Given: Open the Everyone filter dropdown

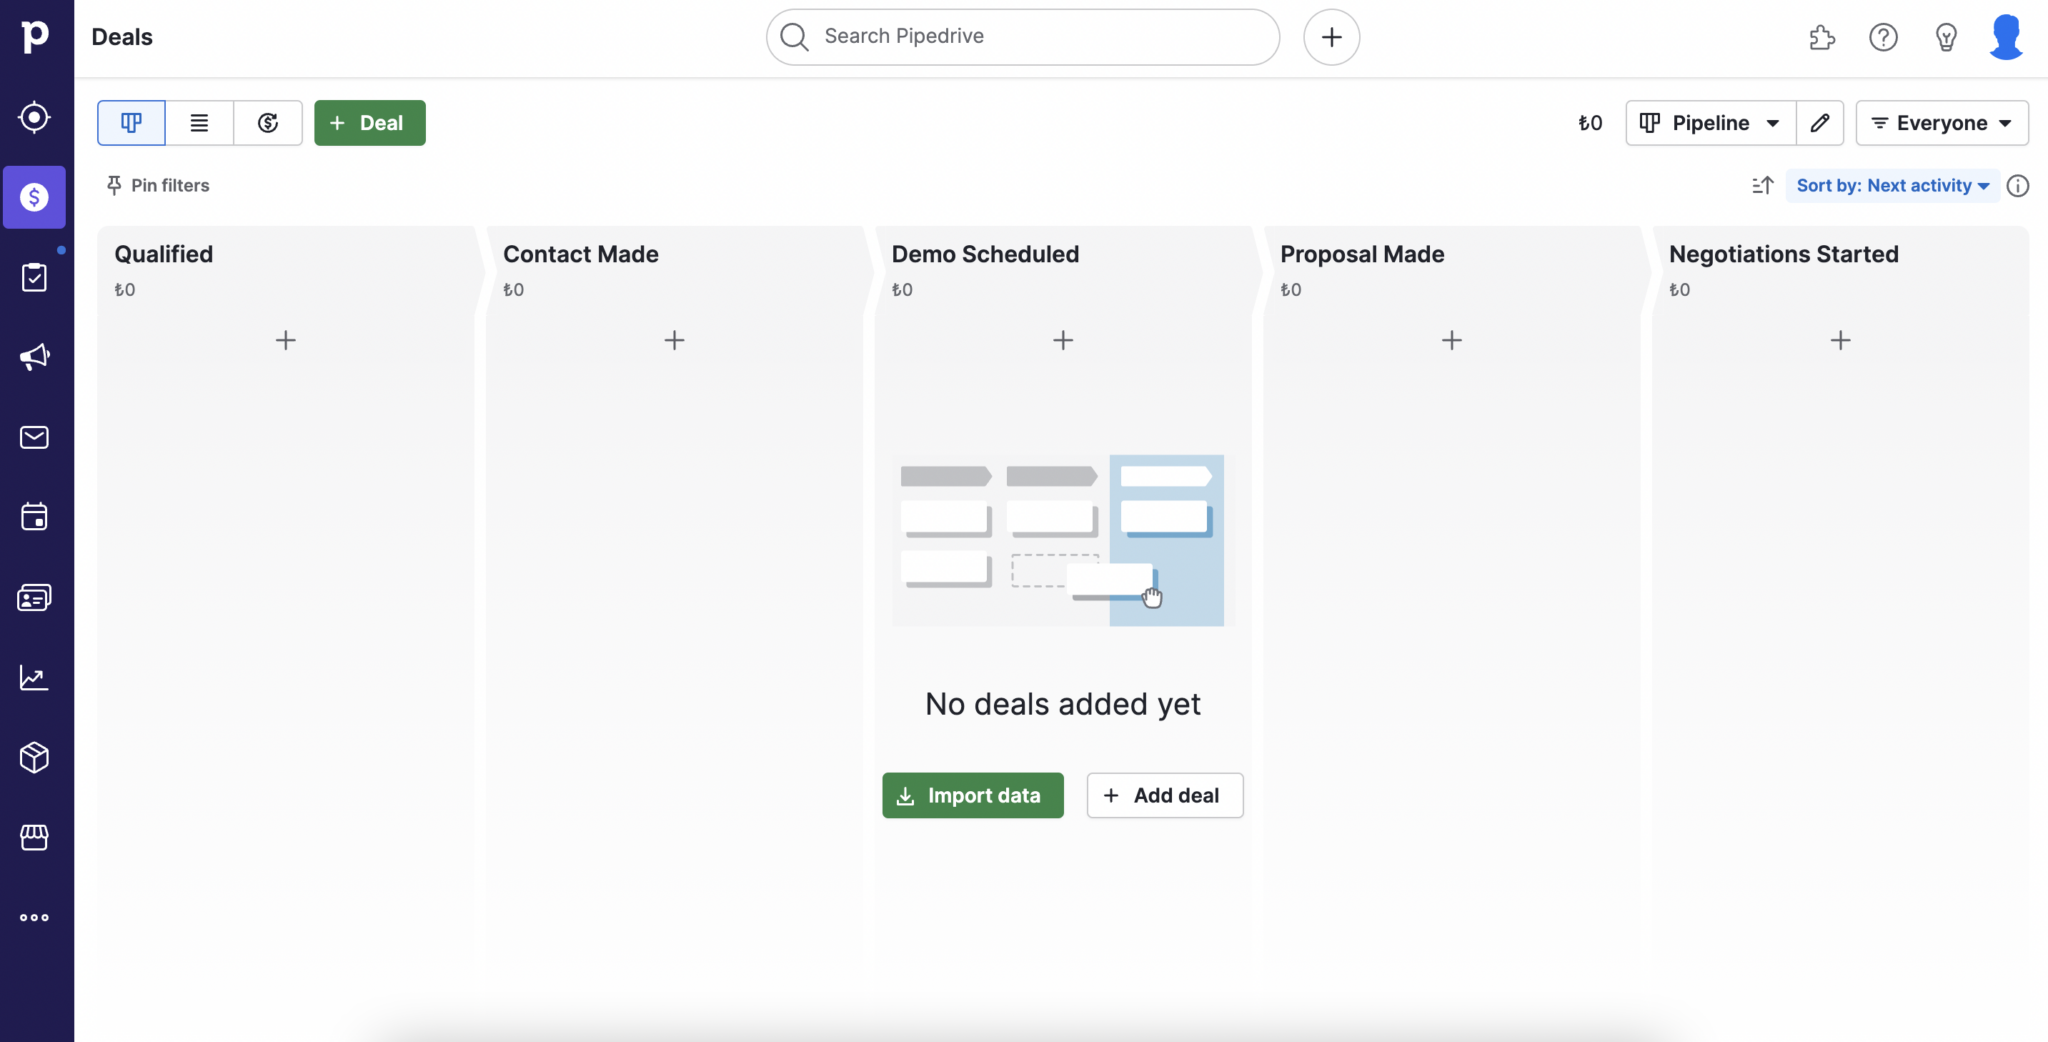Looking at the screenshot, I should 1941,122.
